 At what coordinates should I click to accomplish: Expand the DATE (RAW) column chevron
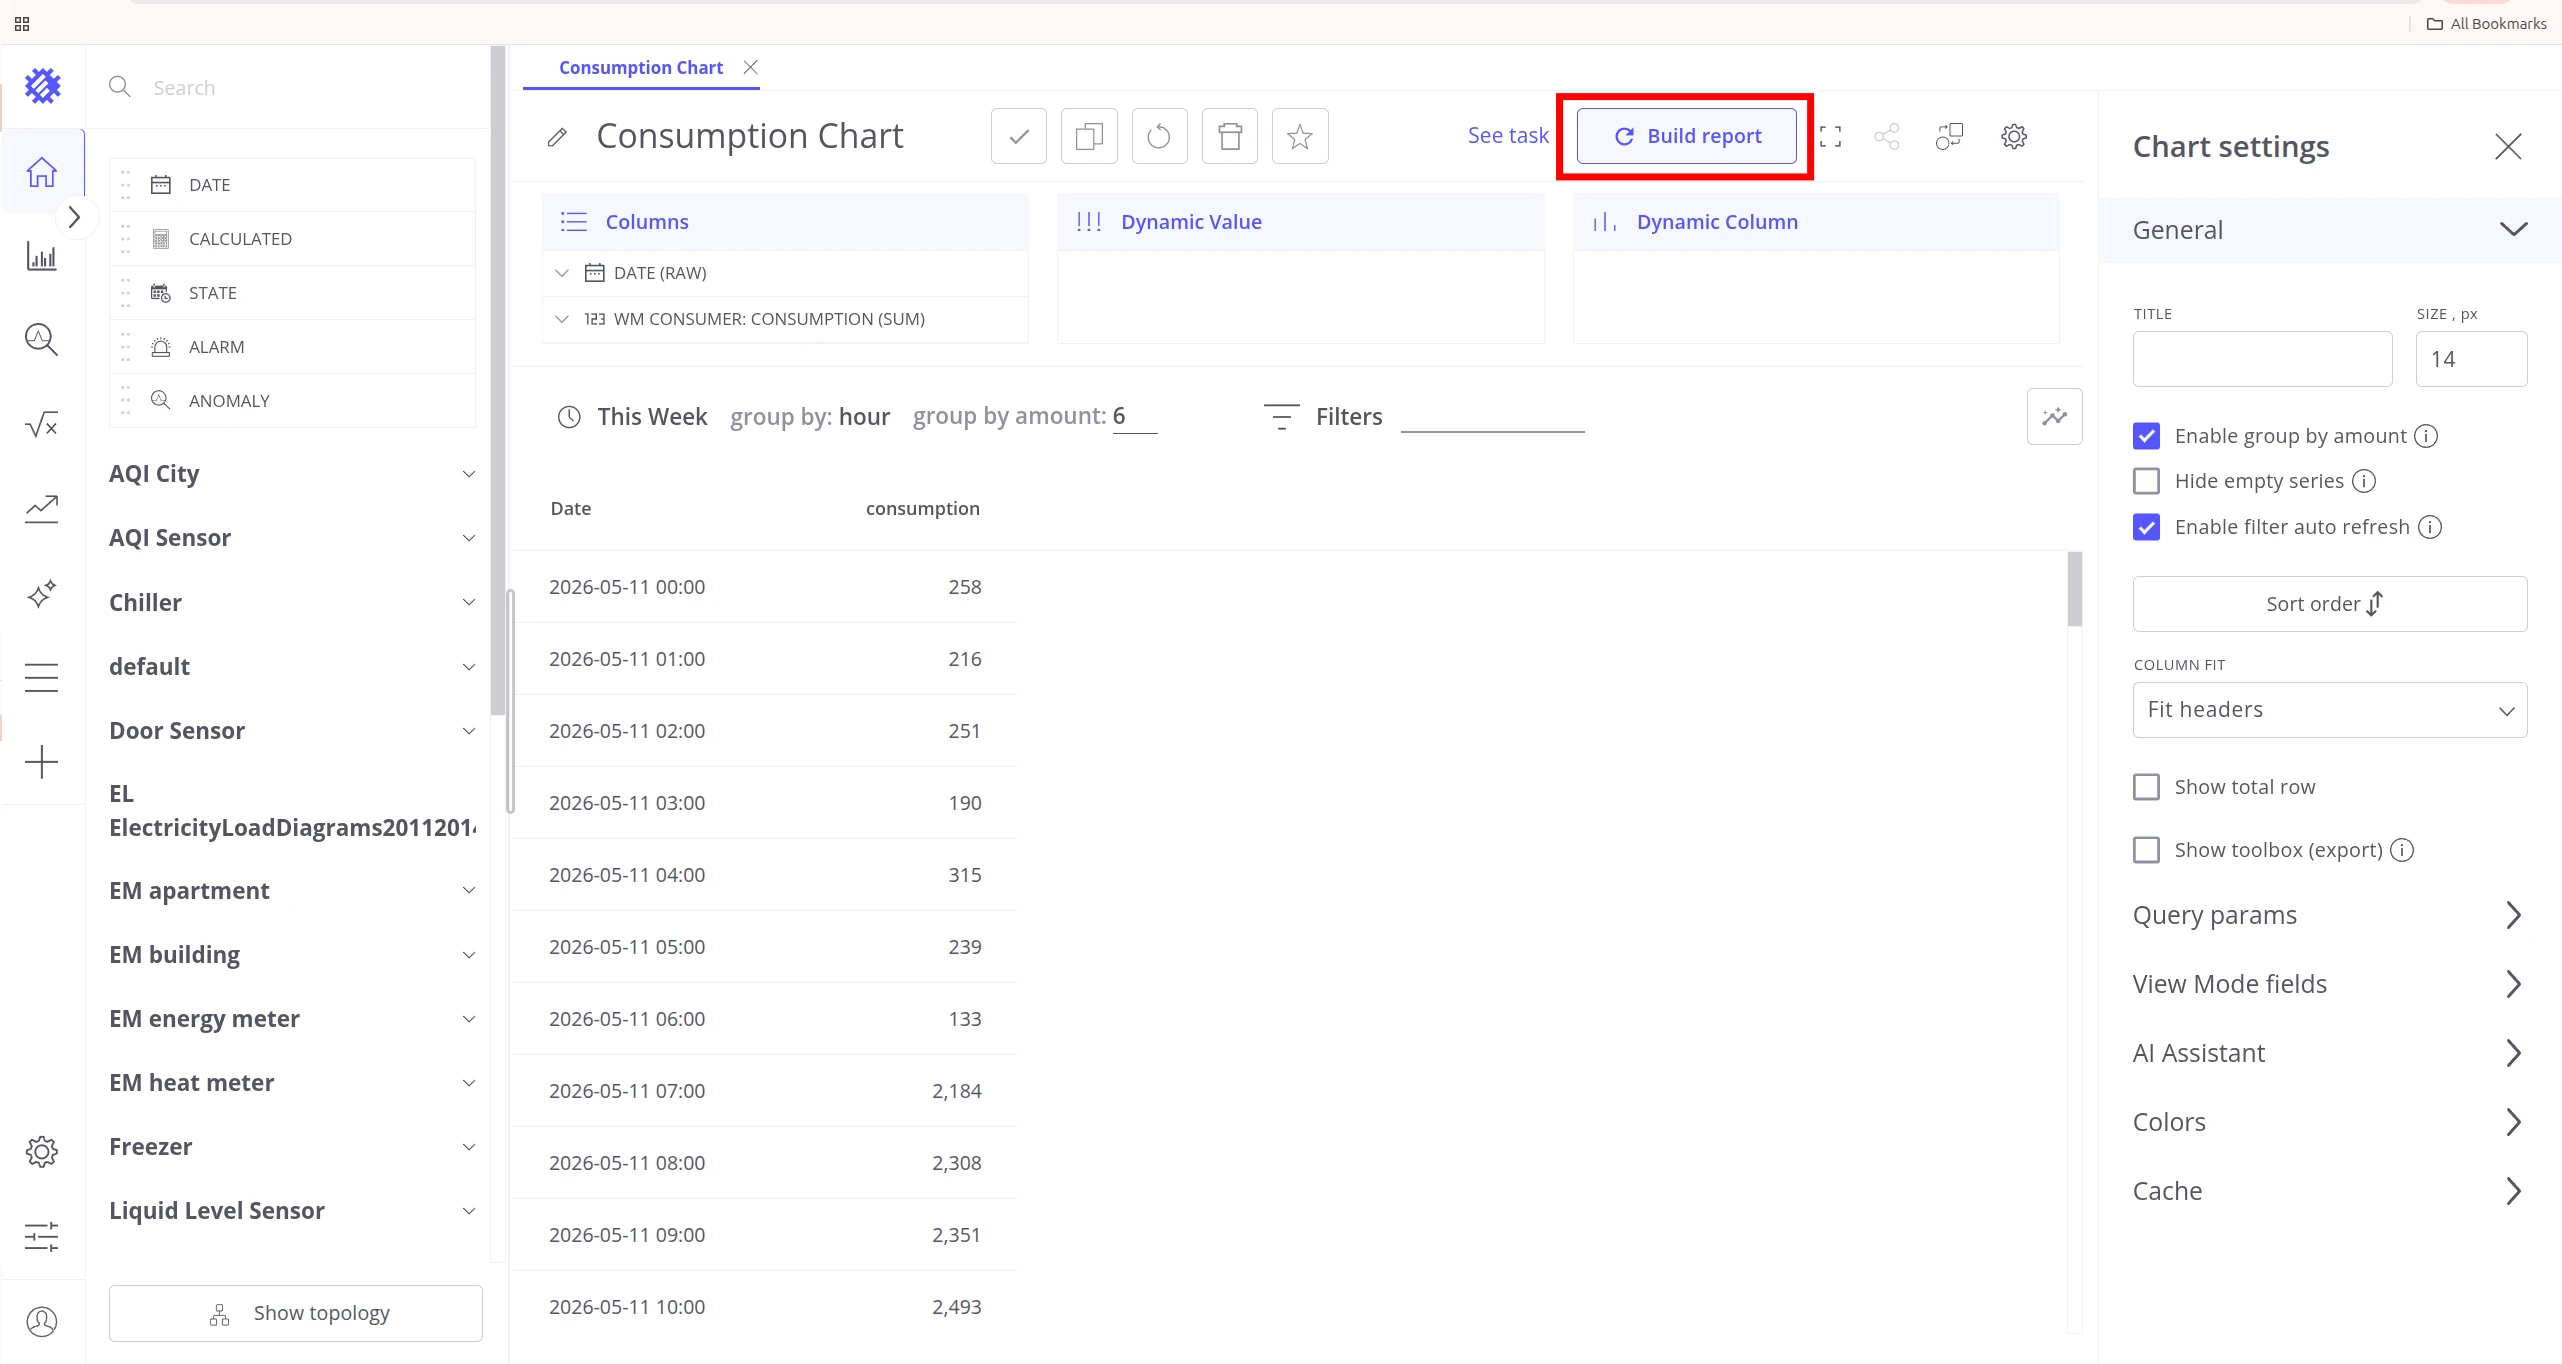click(x=562, y=273)
